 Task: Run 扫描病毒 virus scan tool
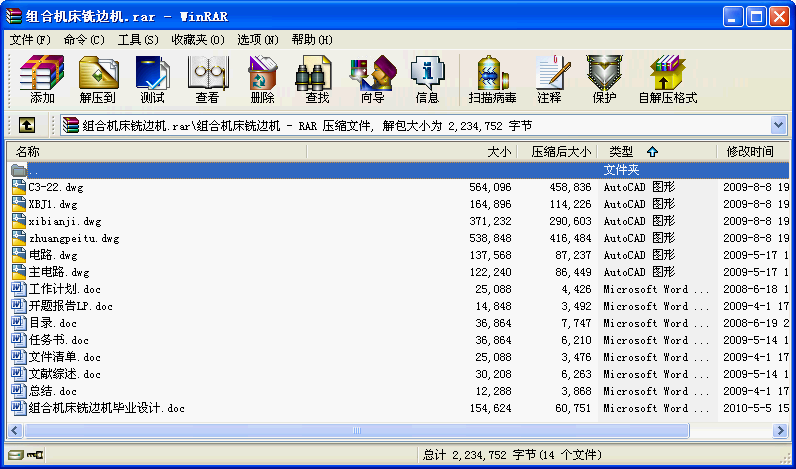pyautogui.click(x=492, y=80)
